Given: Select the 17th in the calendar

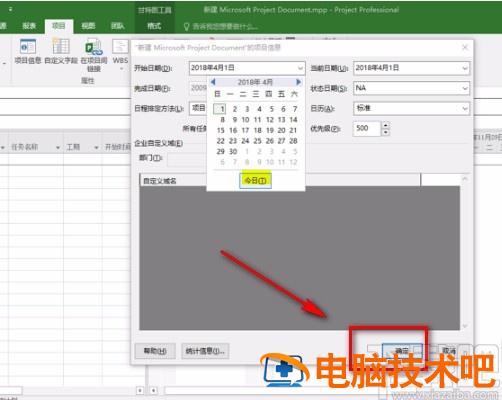Looking at the screenshot, I should (245, 130).
